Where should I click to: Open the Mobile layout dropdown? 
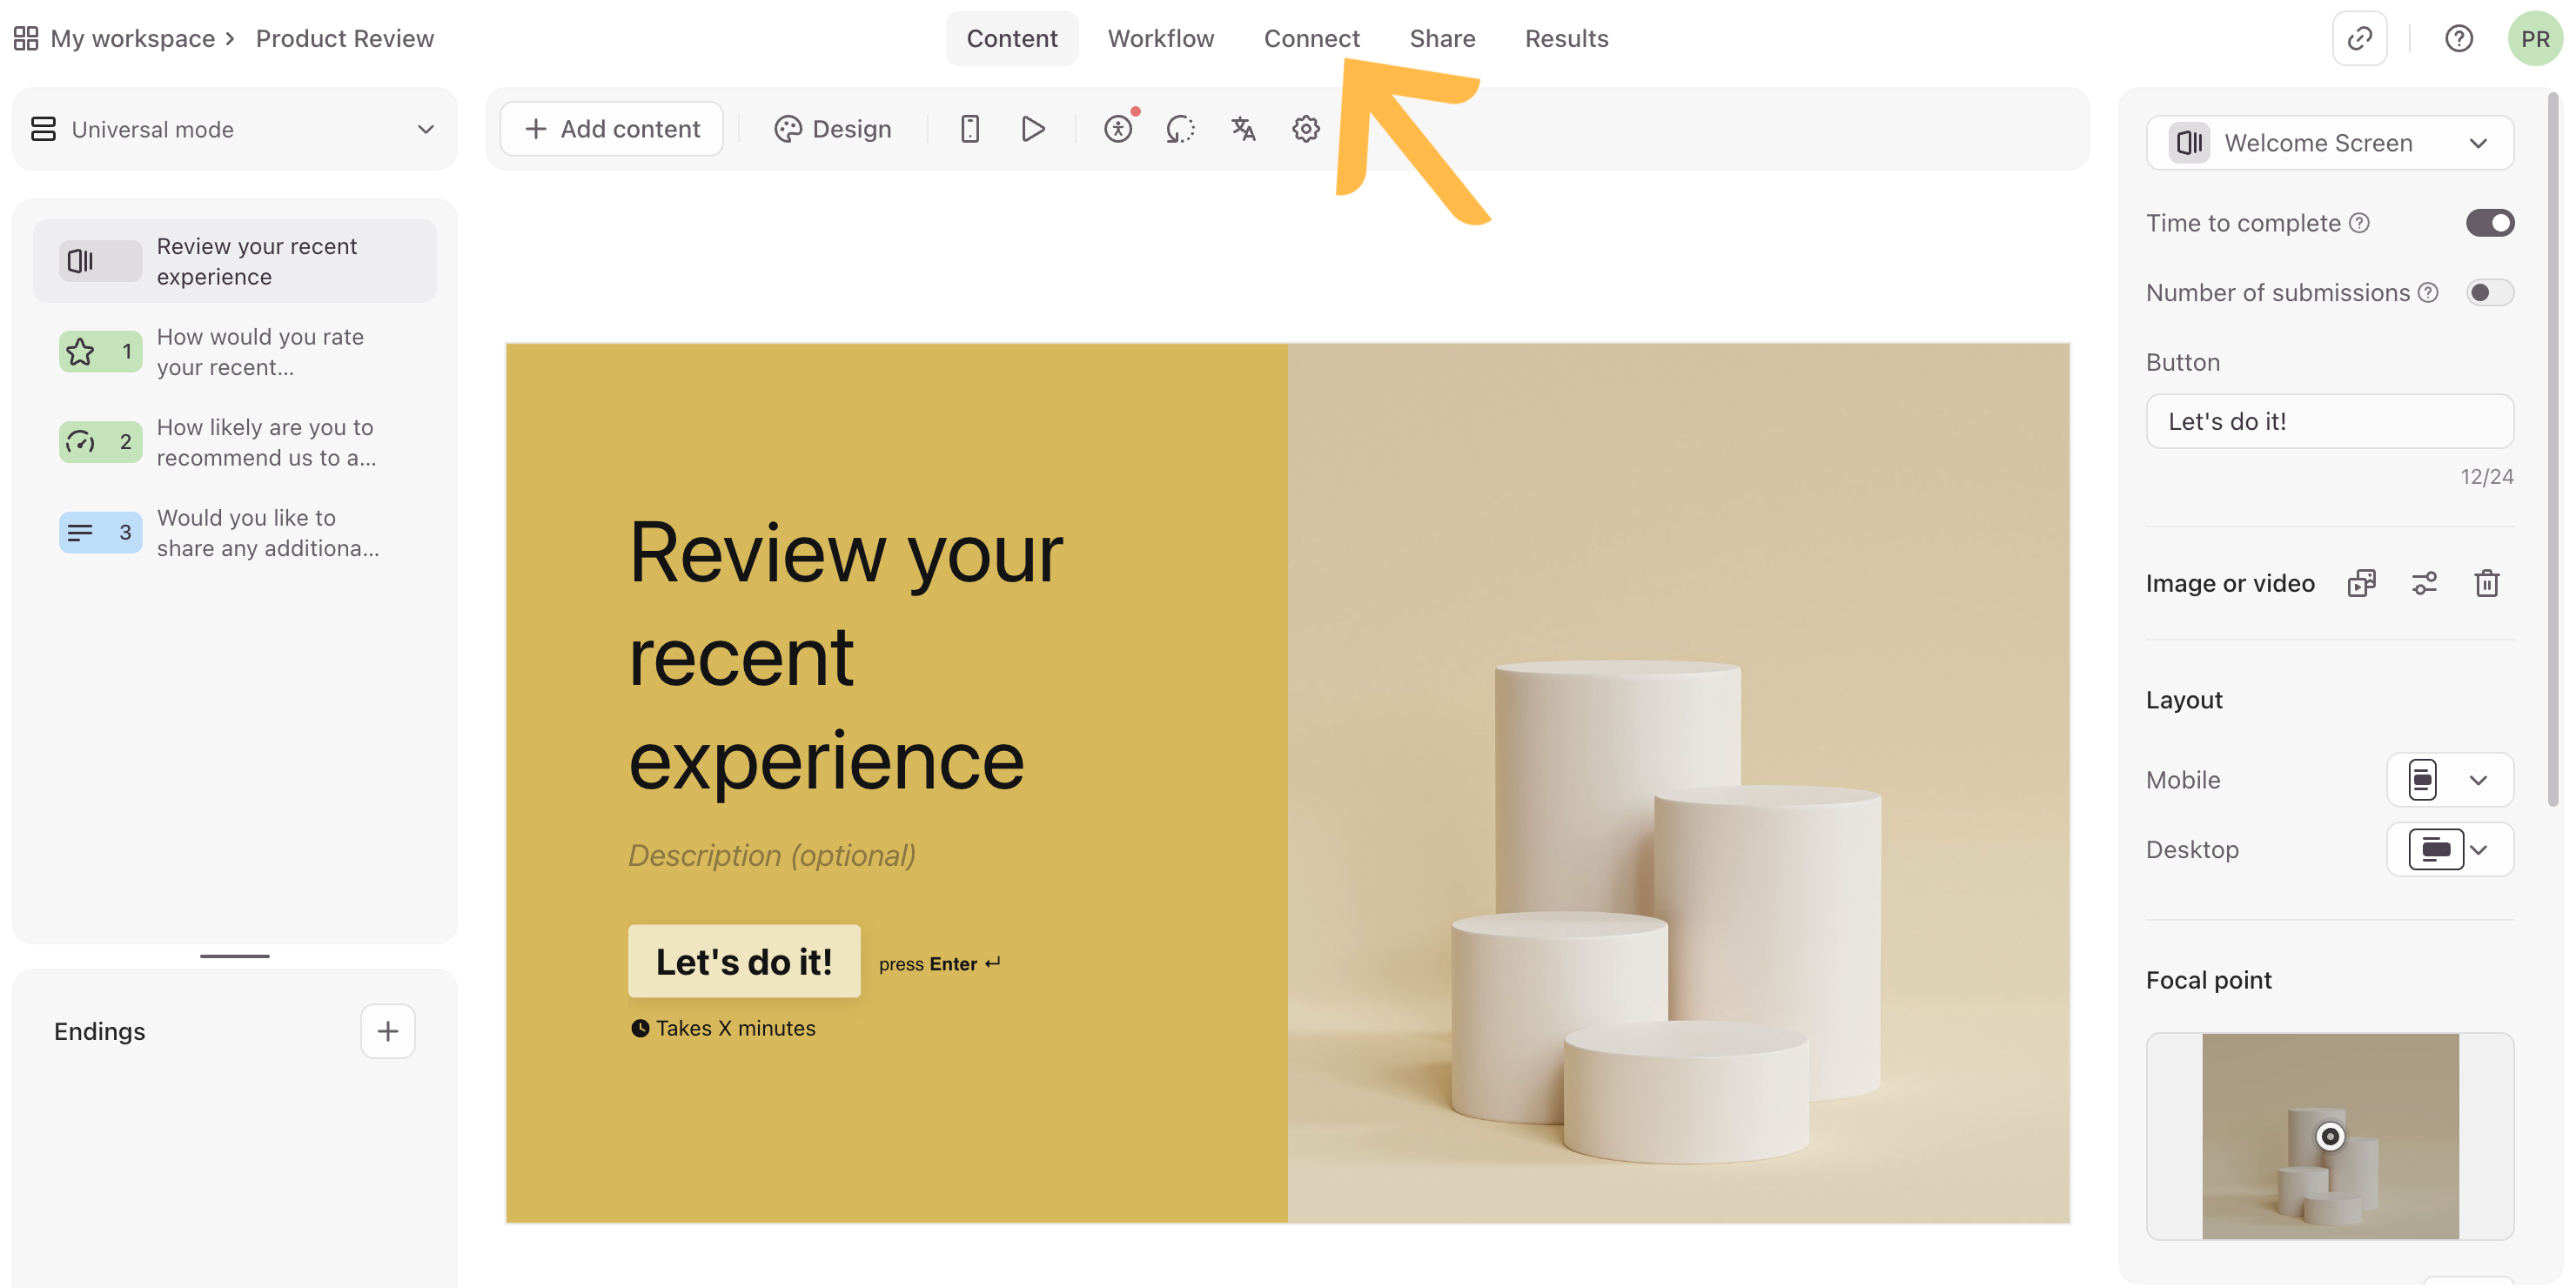2449,780
